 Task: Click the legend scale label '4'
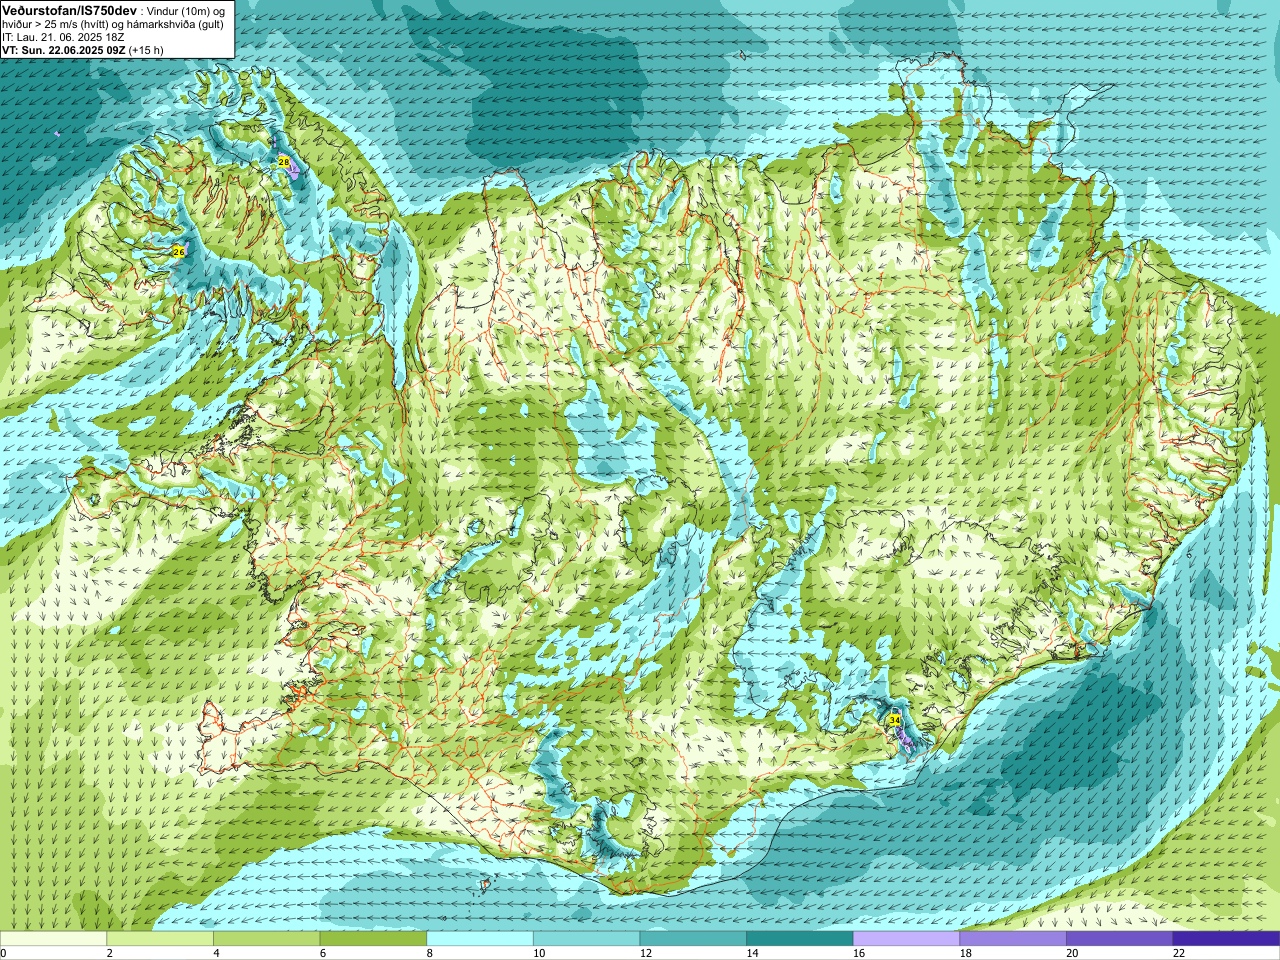click(217, 953)
